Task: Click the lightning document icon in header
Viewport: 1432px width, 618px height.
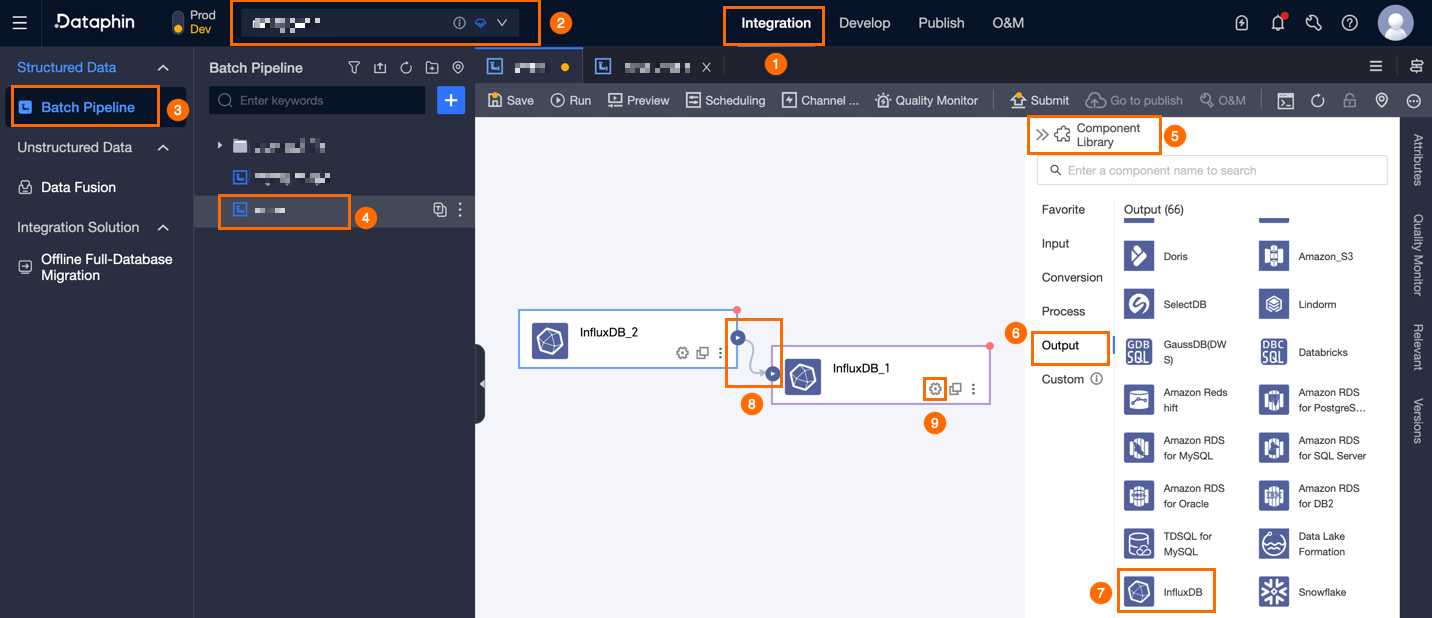Action: click(x=1242, y=23)
